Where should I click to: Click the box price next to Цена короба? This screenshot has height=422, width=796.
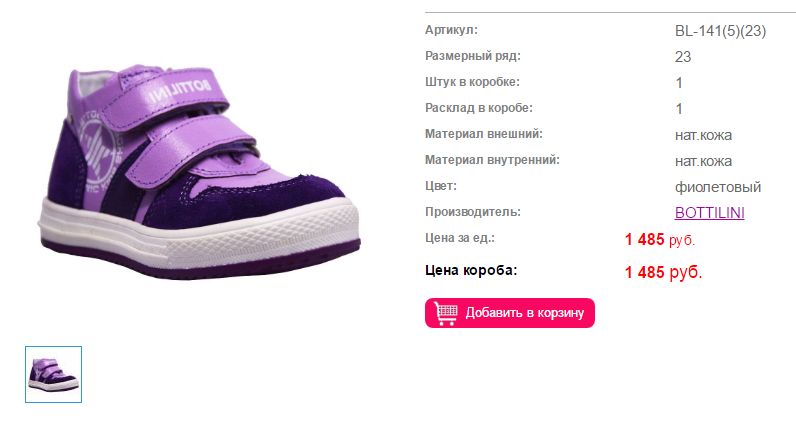(663, 272)
